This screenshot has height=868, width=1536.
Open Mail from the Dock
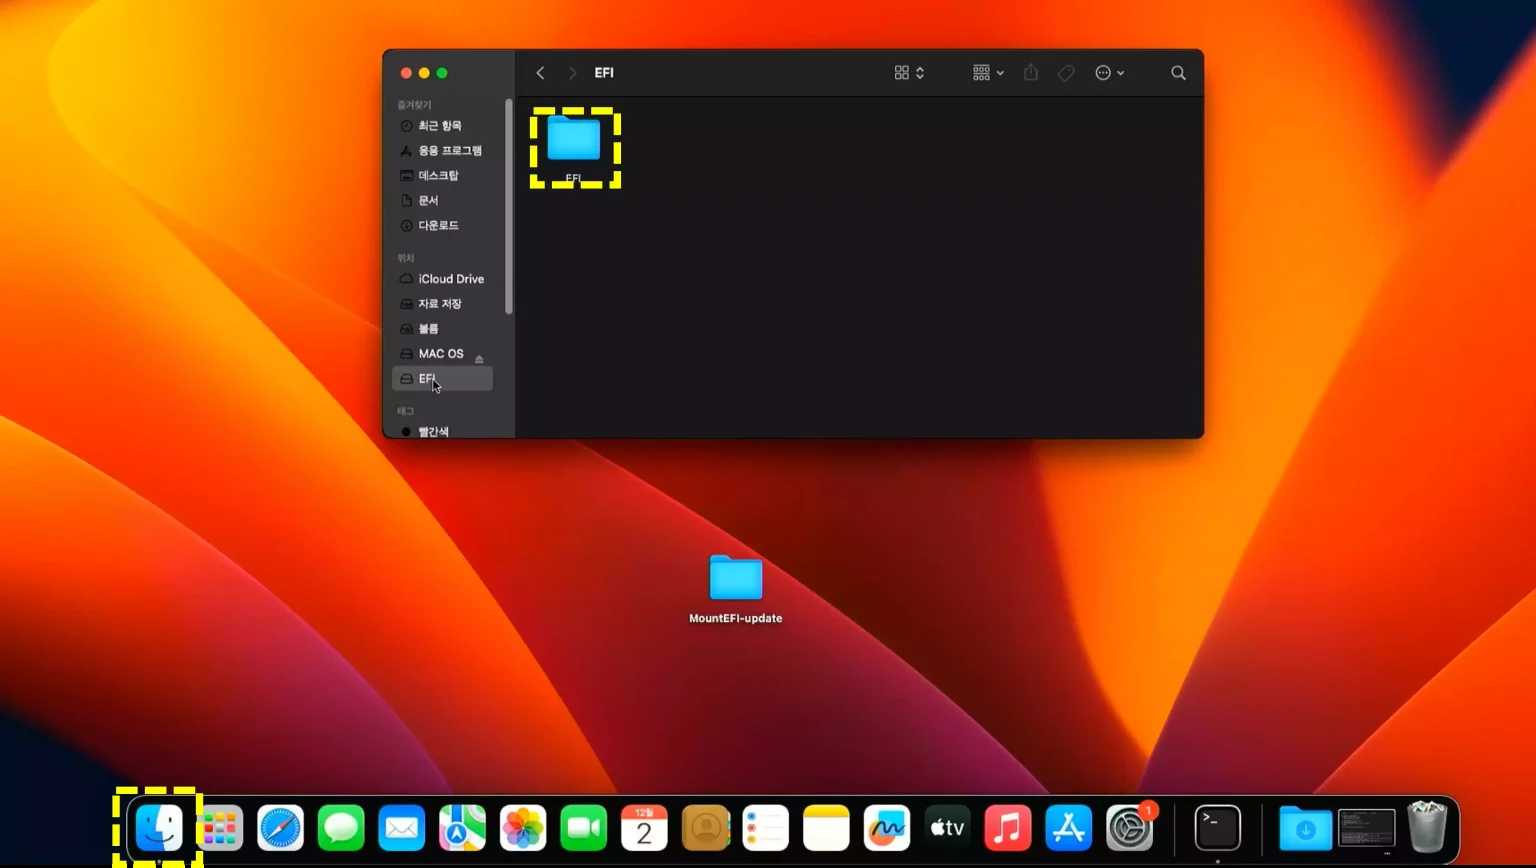click(402, 828)
